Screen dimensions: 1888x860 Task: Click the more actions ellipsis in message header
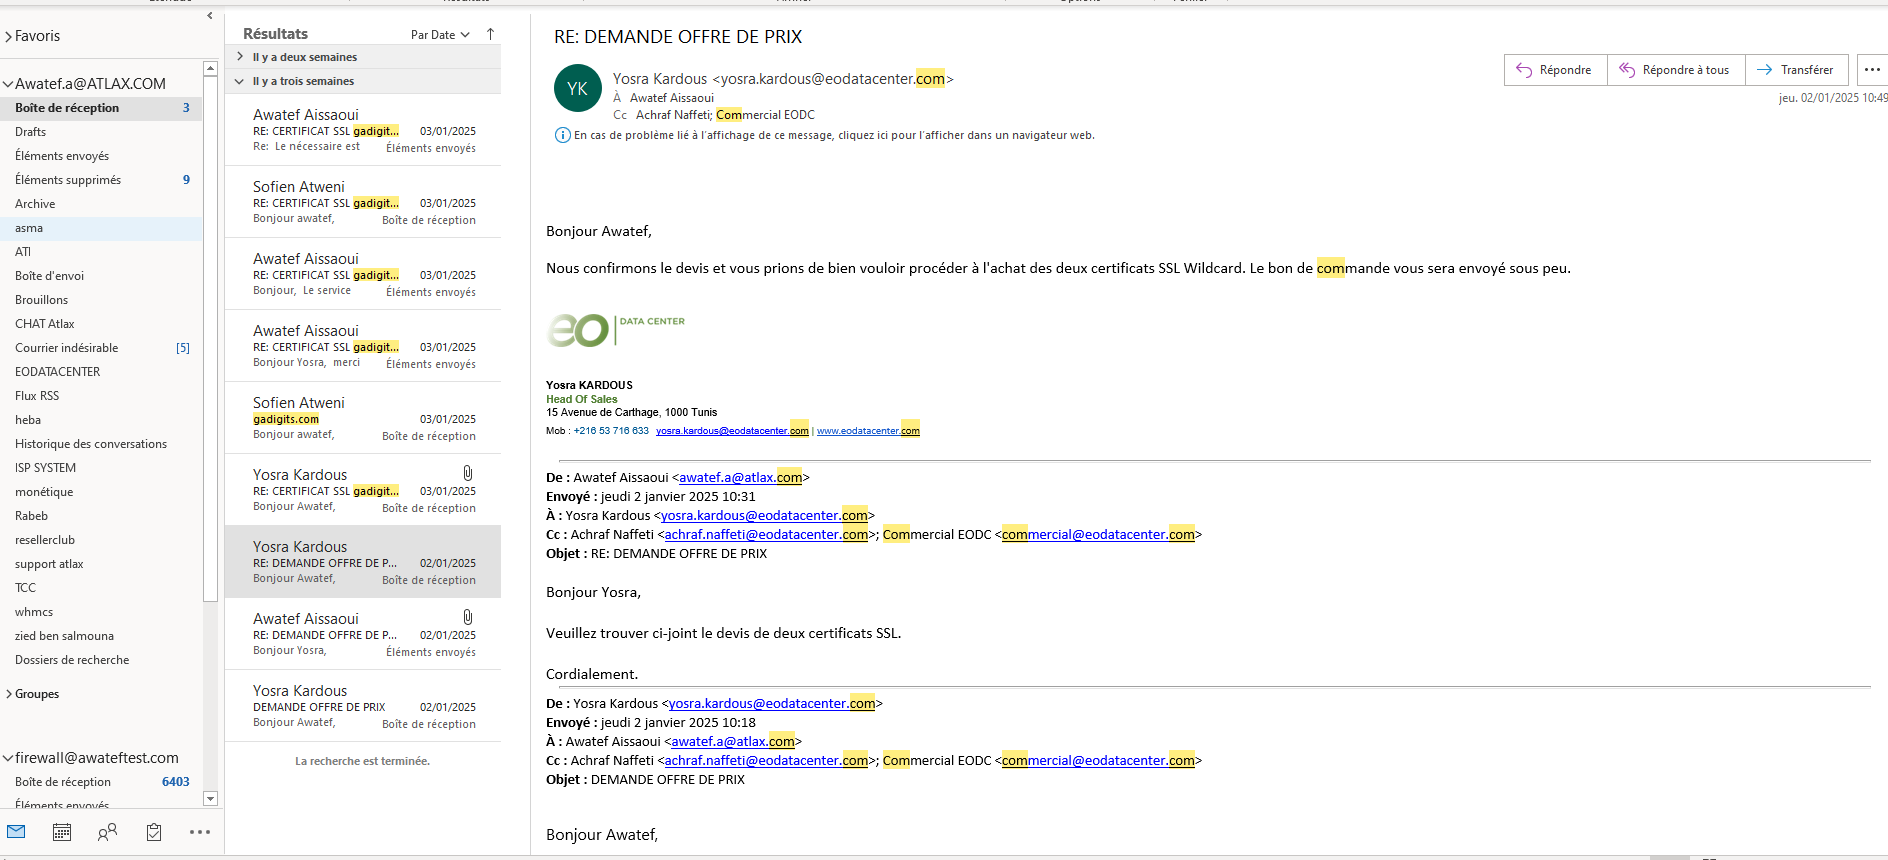pyautogui.click(x=1872, y=70)
